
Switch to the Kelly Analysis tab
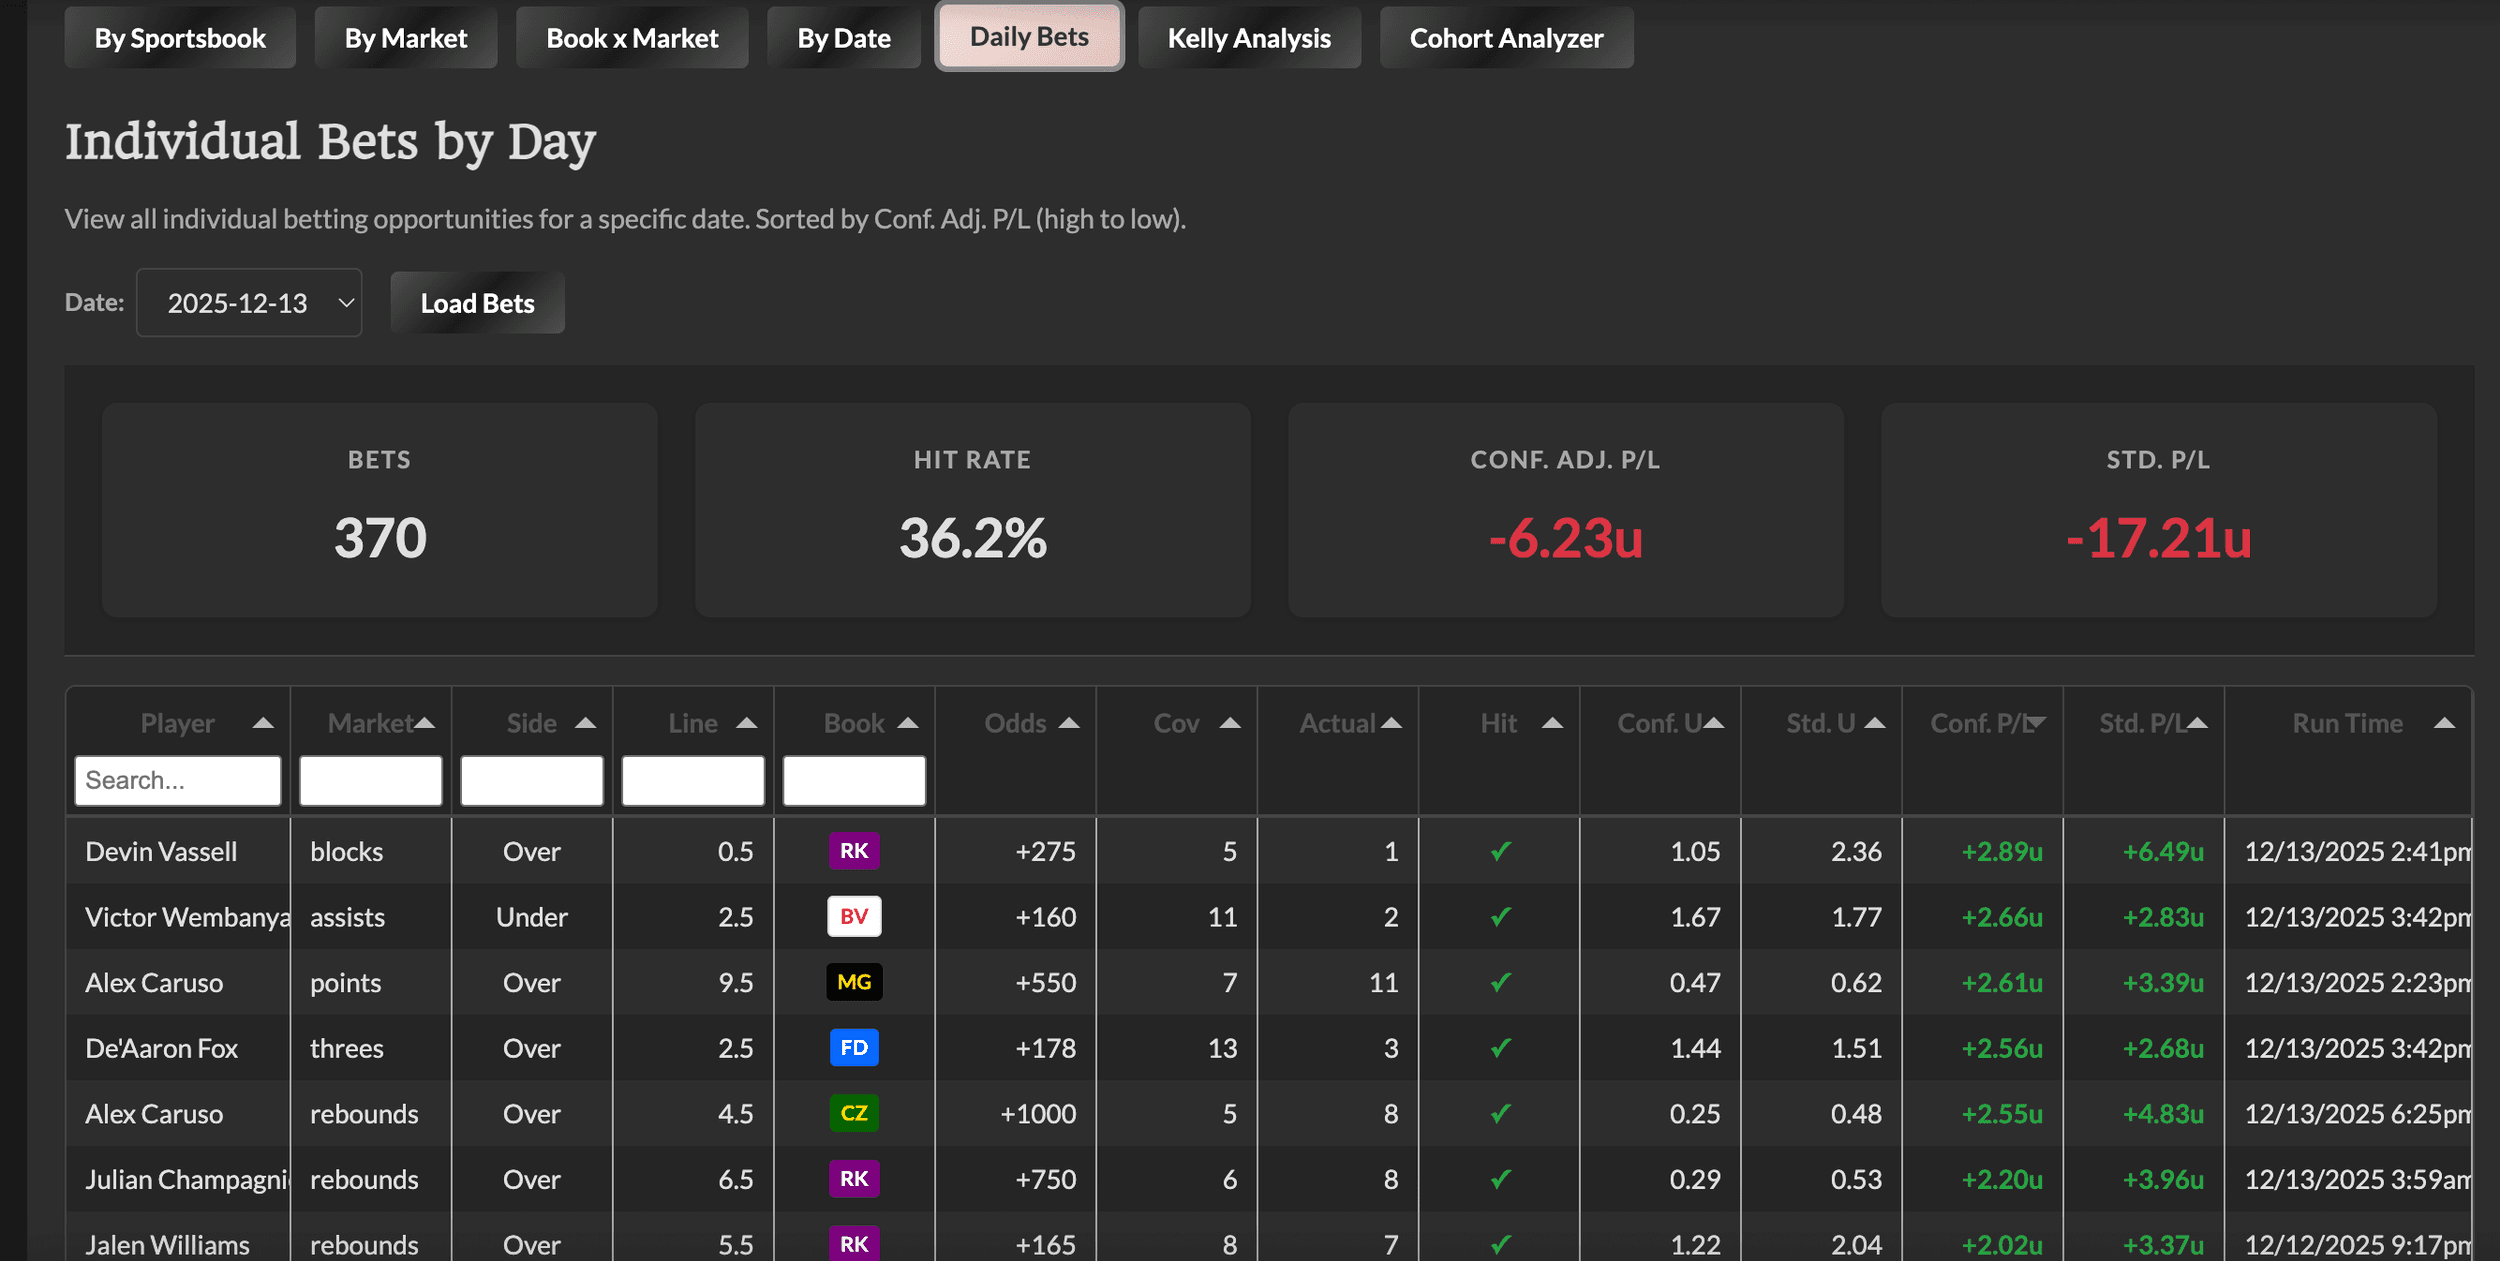pos(1248,38)
